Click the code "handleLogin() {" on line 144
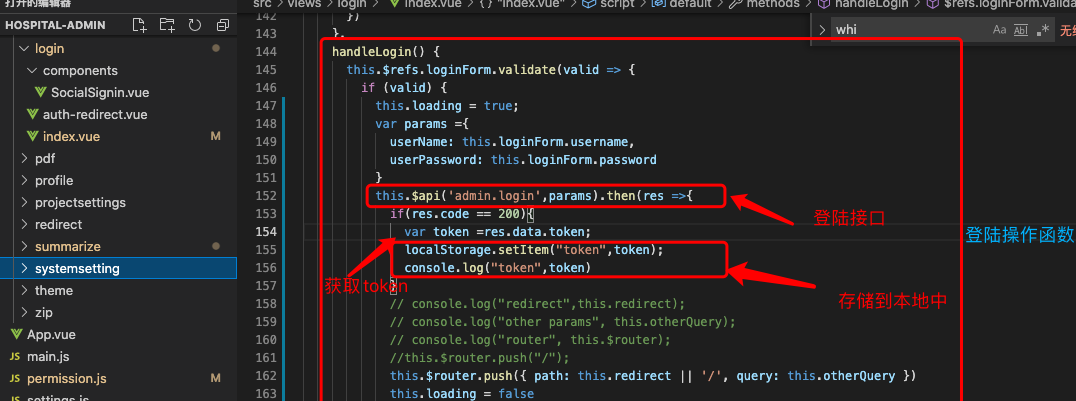 pyautogui.click(x=386, y=52)
